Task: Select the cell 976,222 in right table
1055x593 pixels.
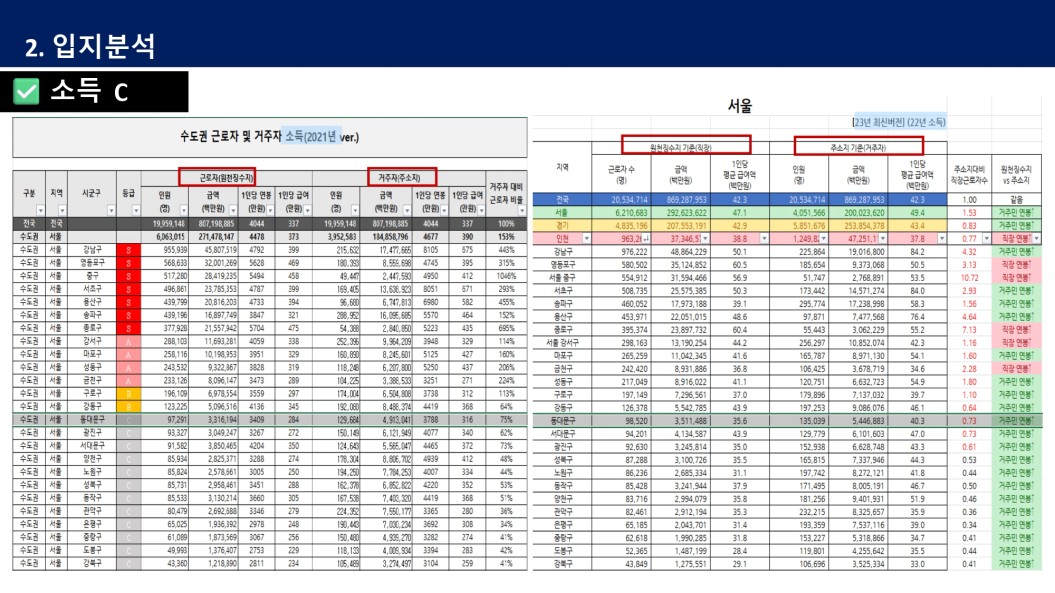Action: click(x=622, y=252)
